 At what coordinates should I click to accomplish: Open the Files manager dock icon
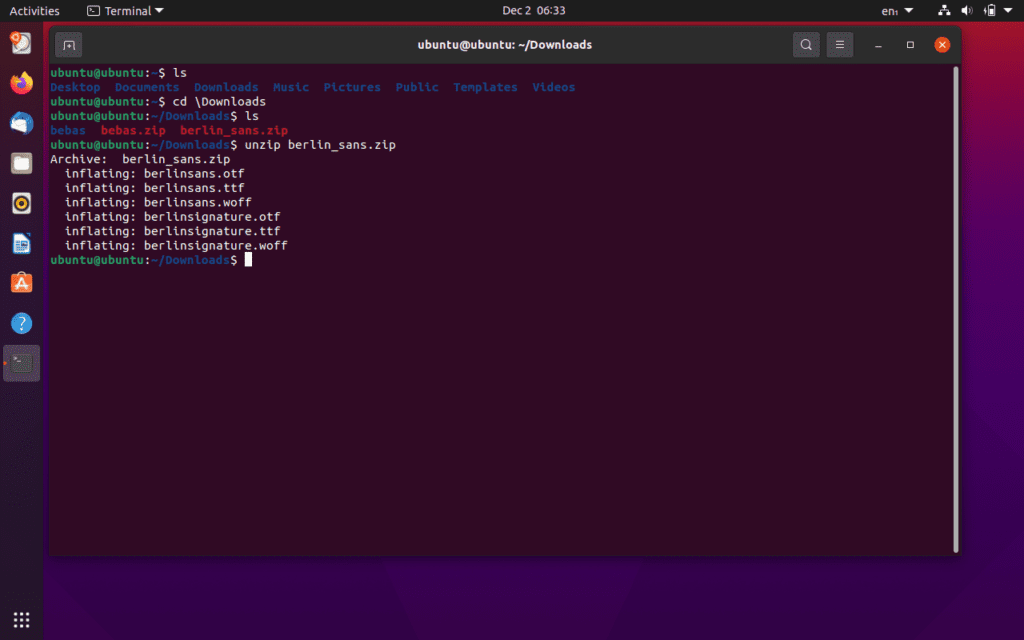[x=22, y=163]
